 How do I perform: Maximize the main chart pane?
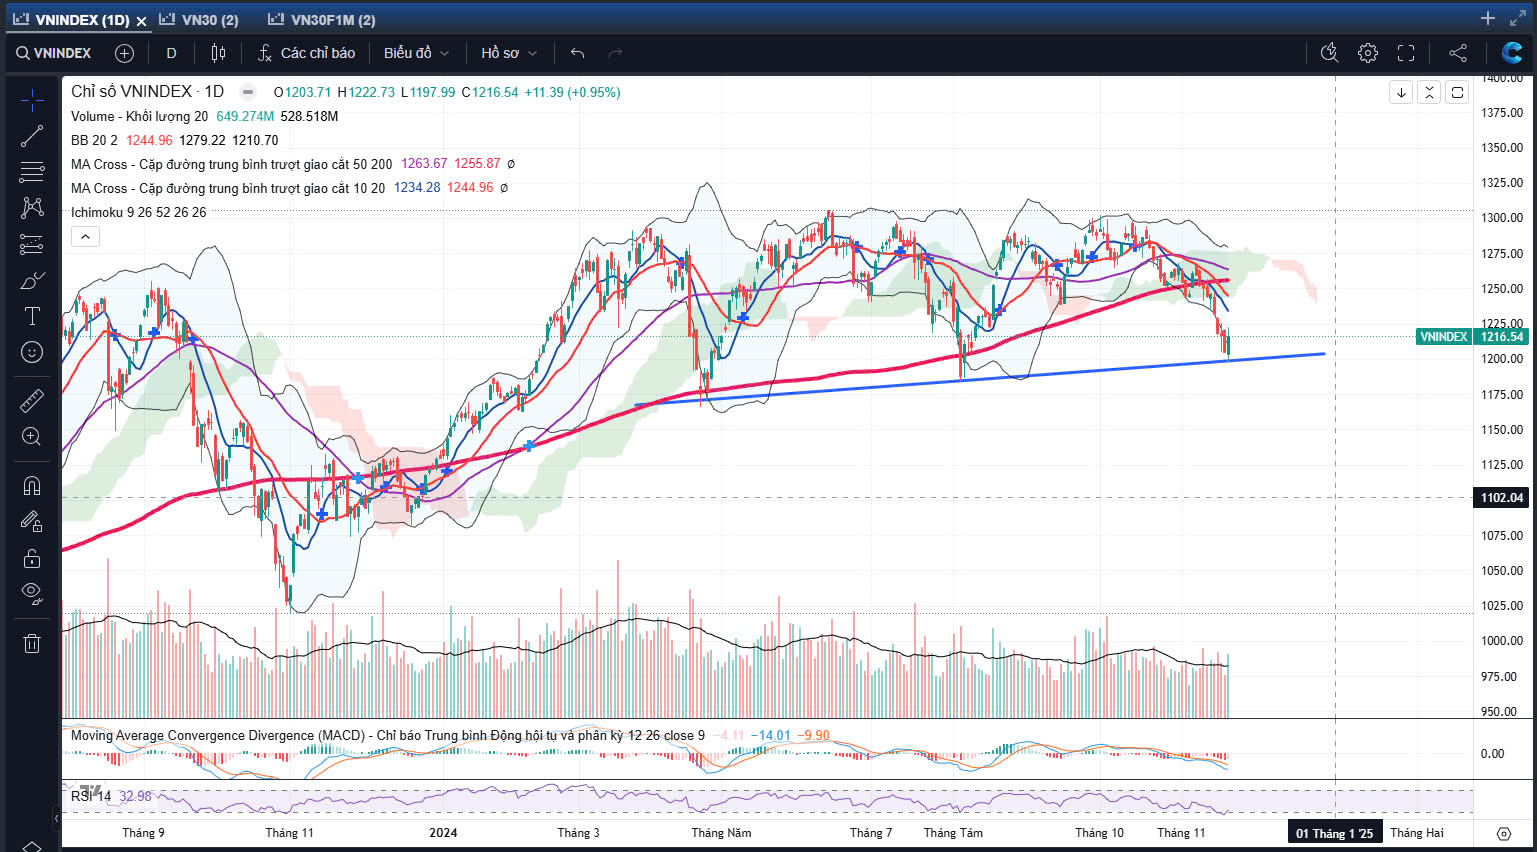pos(1457,92)
